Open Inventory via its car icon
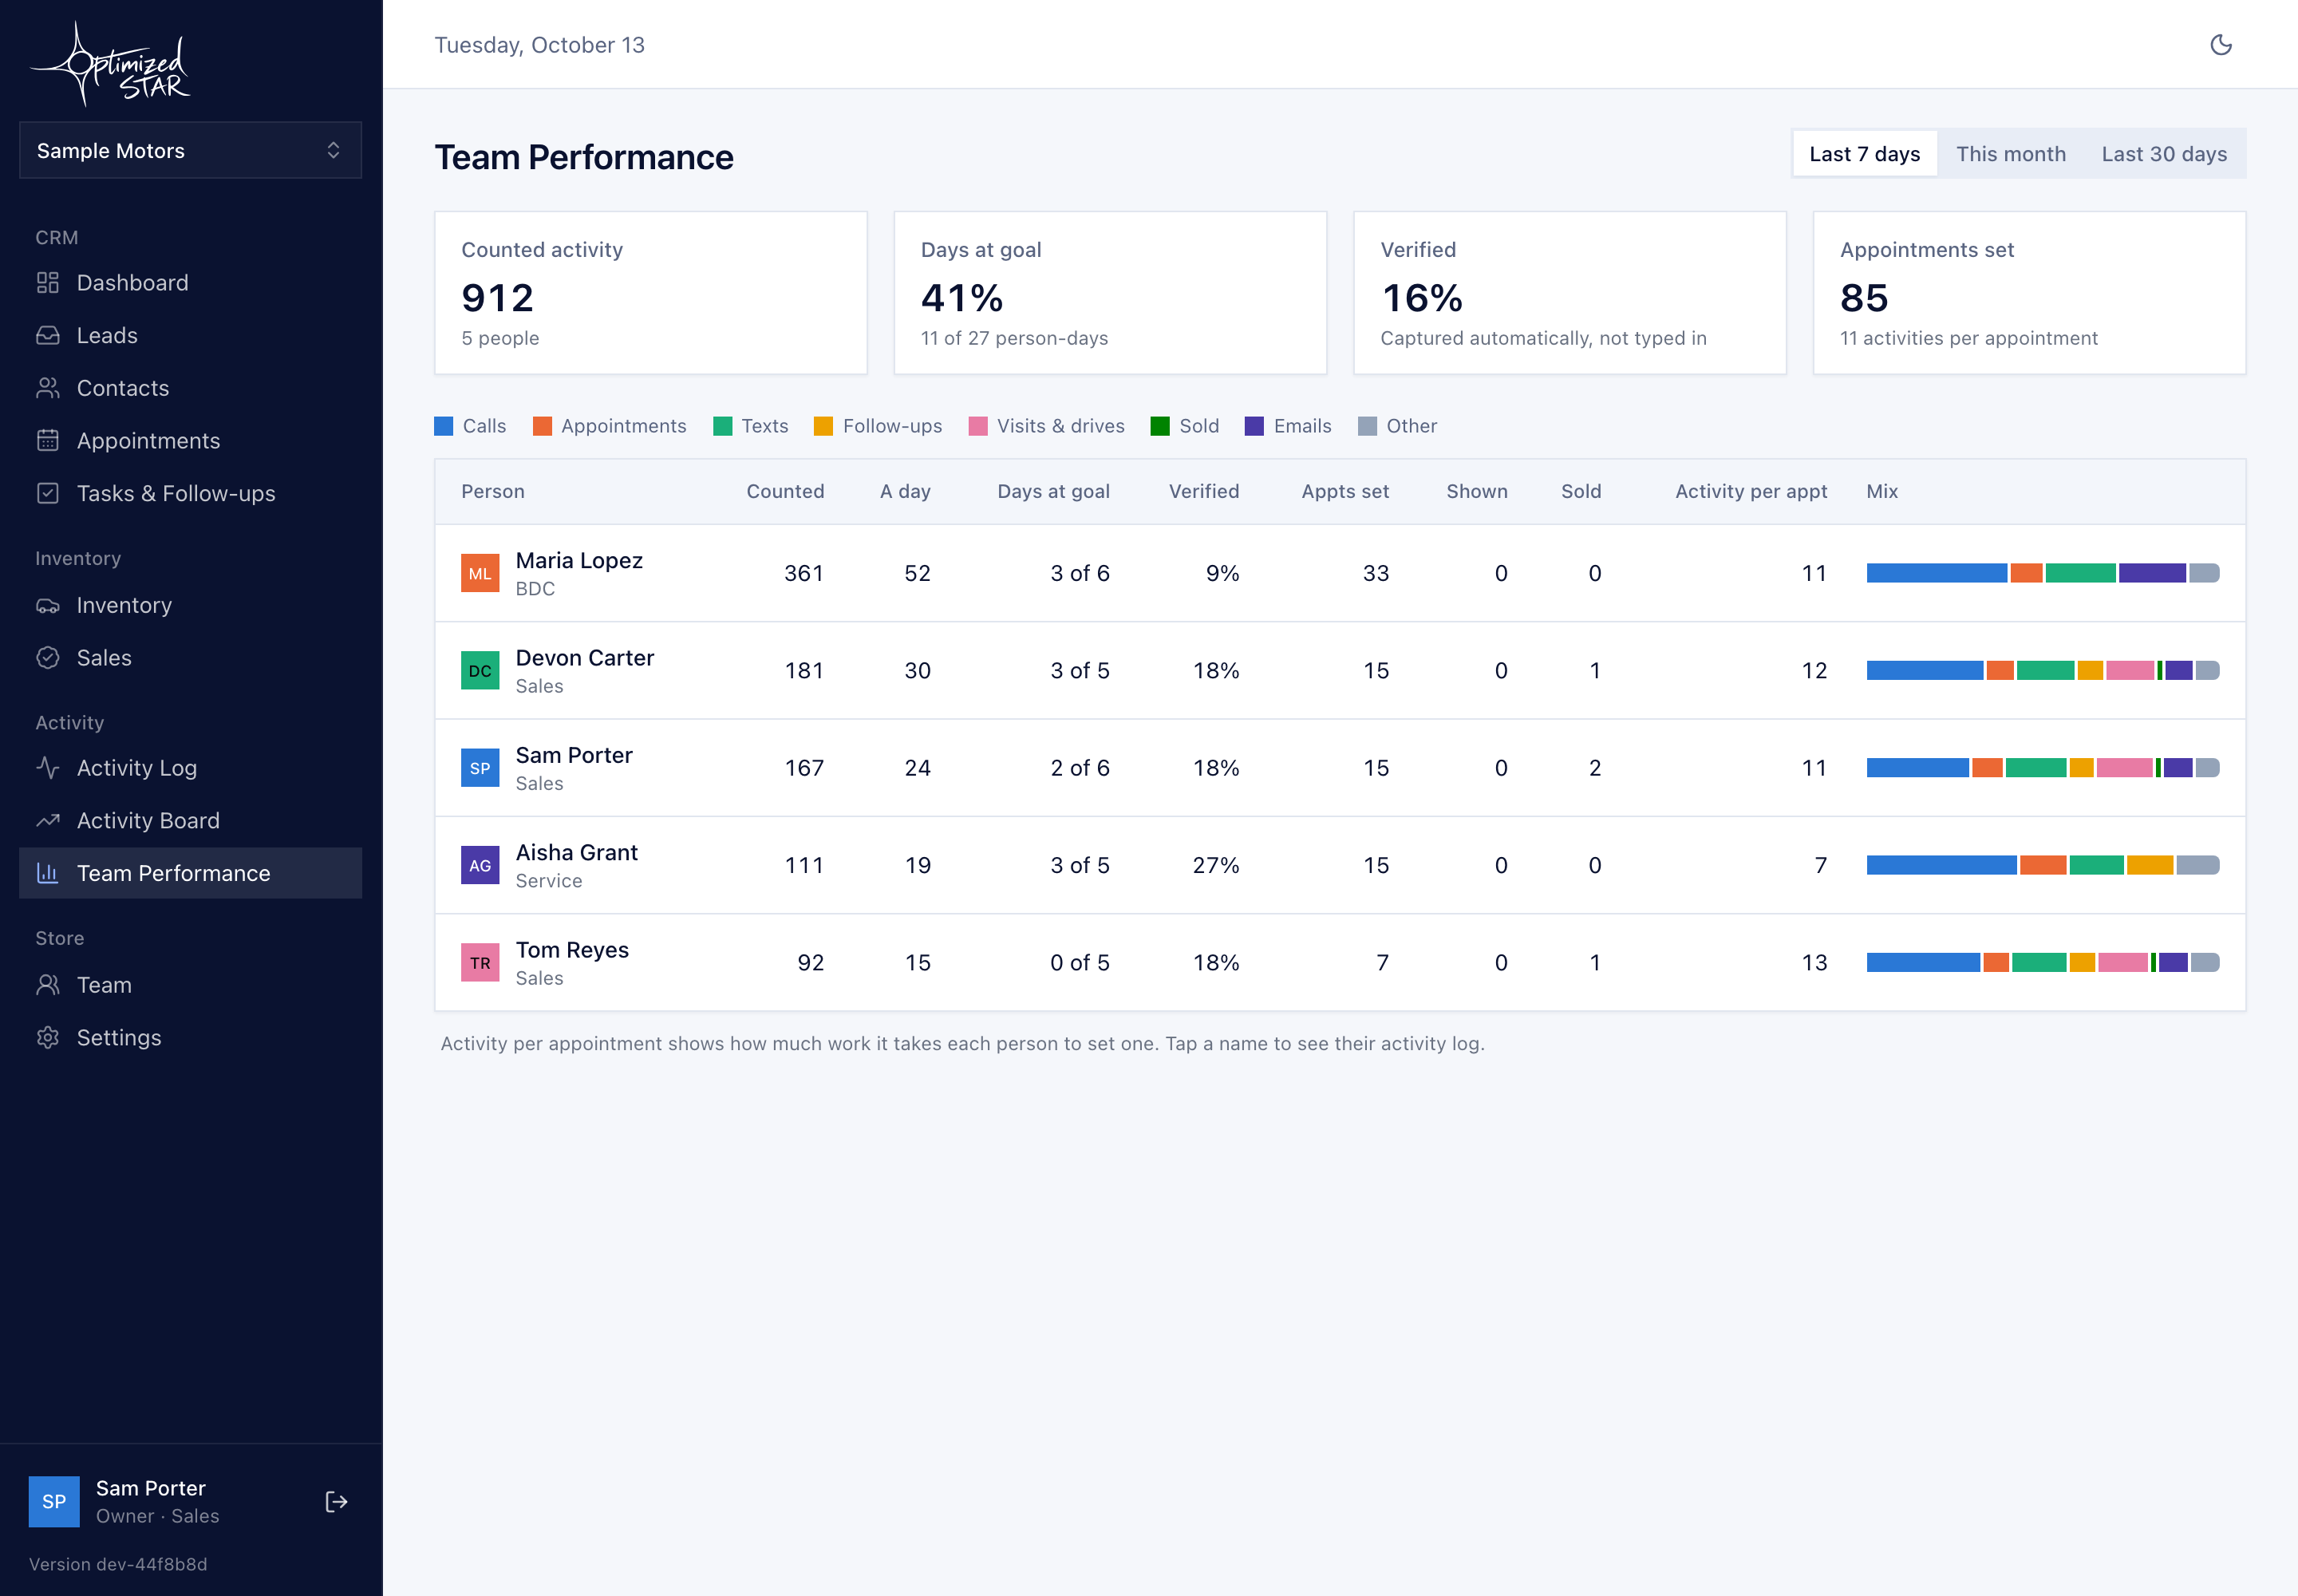Viewport: 2298px width, 1596px height. click(48, 606)
